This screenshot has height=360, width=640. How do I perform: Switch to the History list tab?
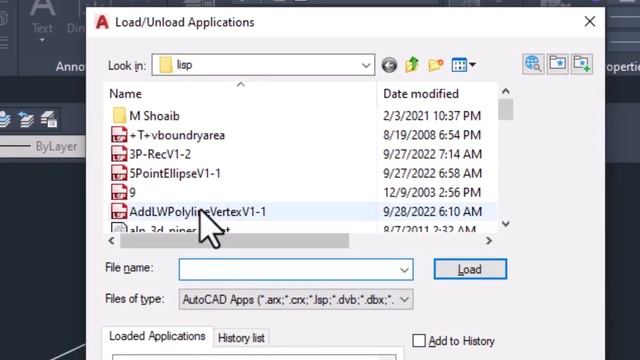(241, 338)
